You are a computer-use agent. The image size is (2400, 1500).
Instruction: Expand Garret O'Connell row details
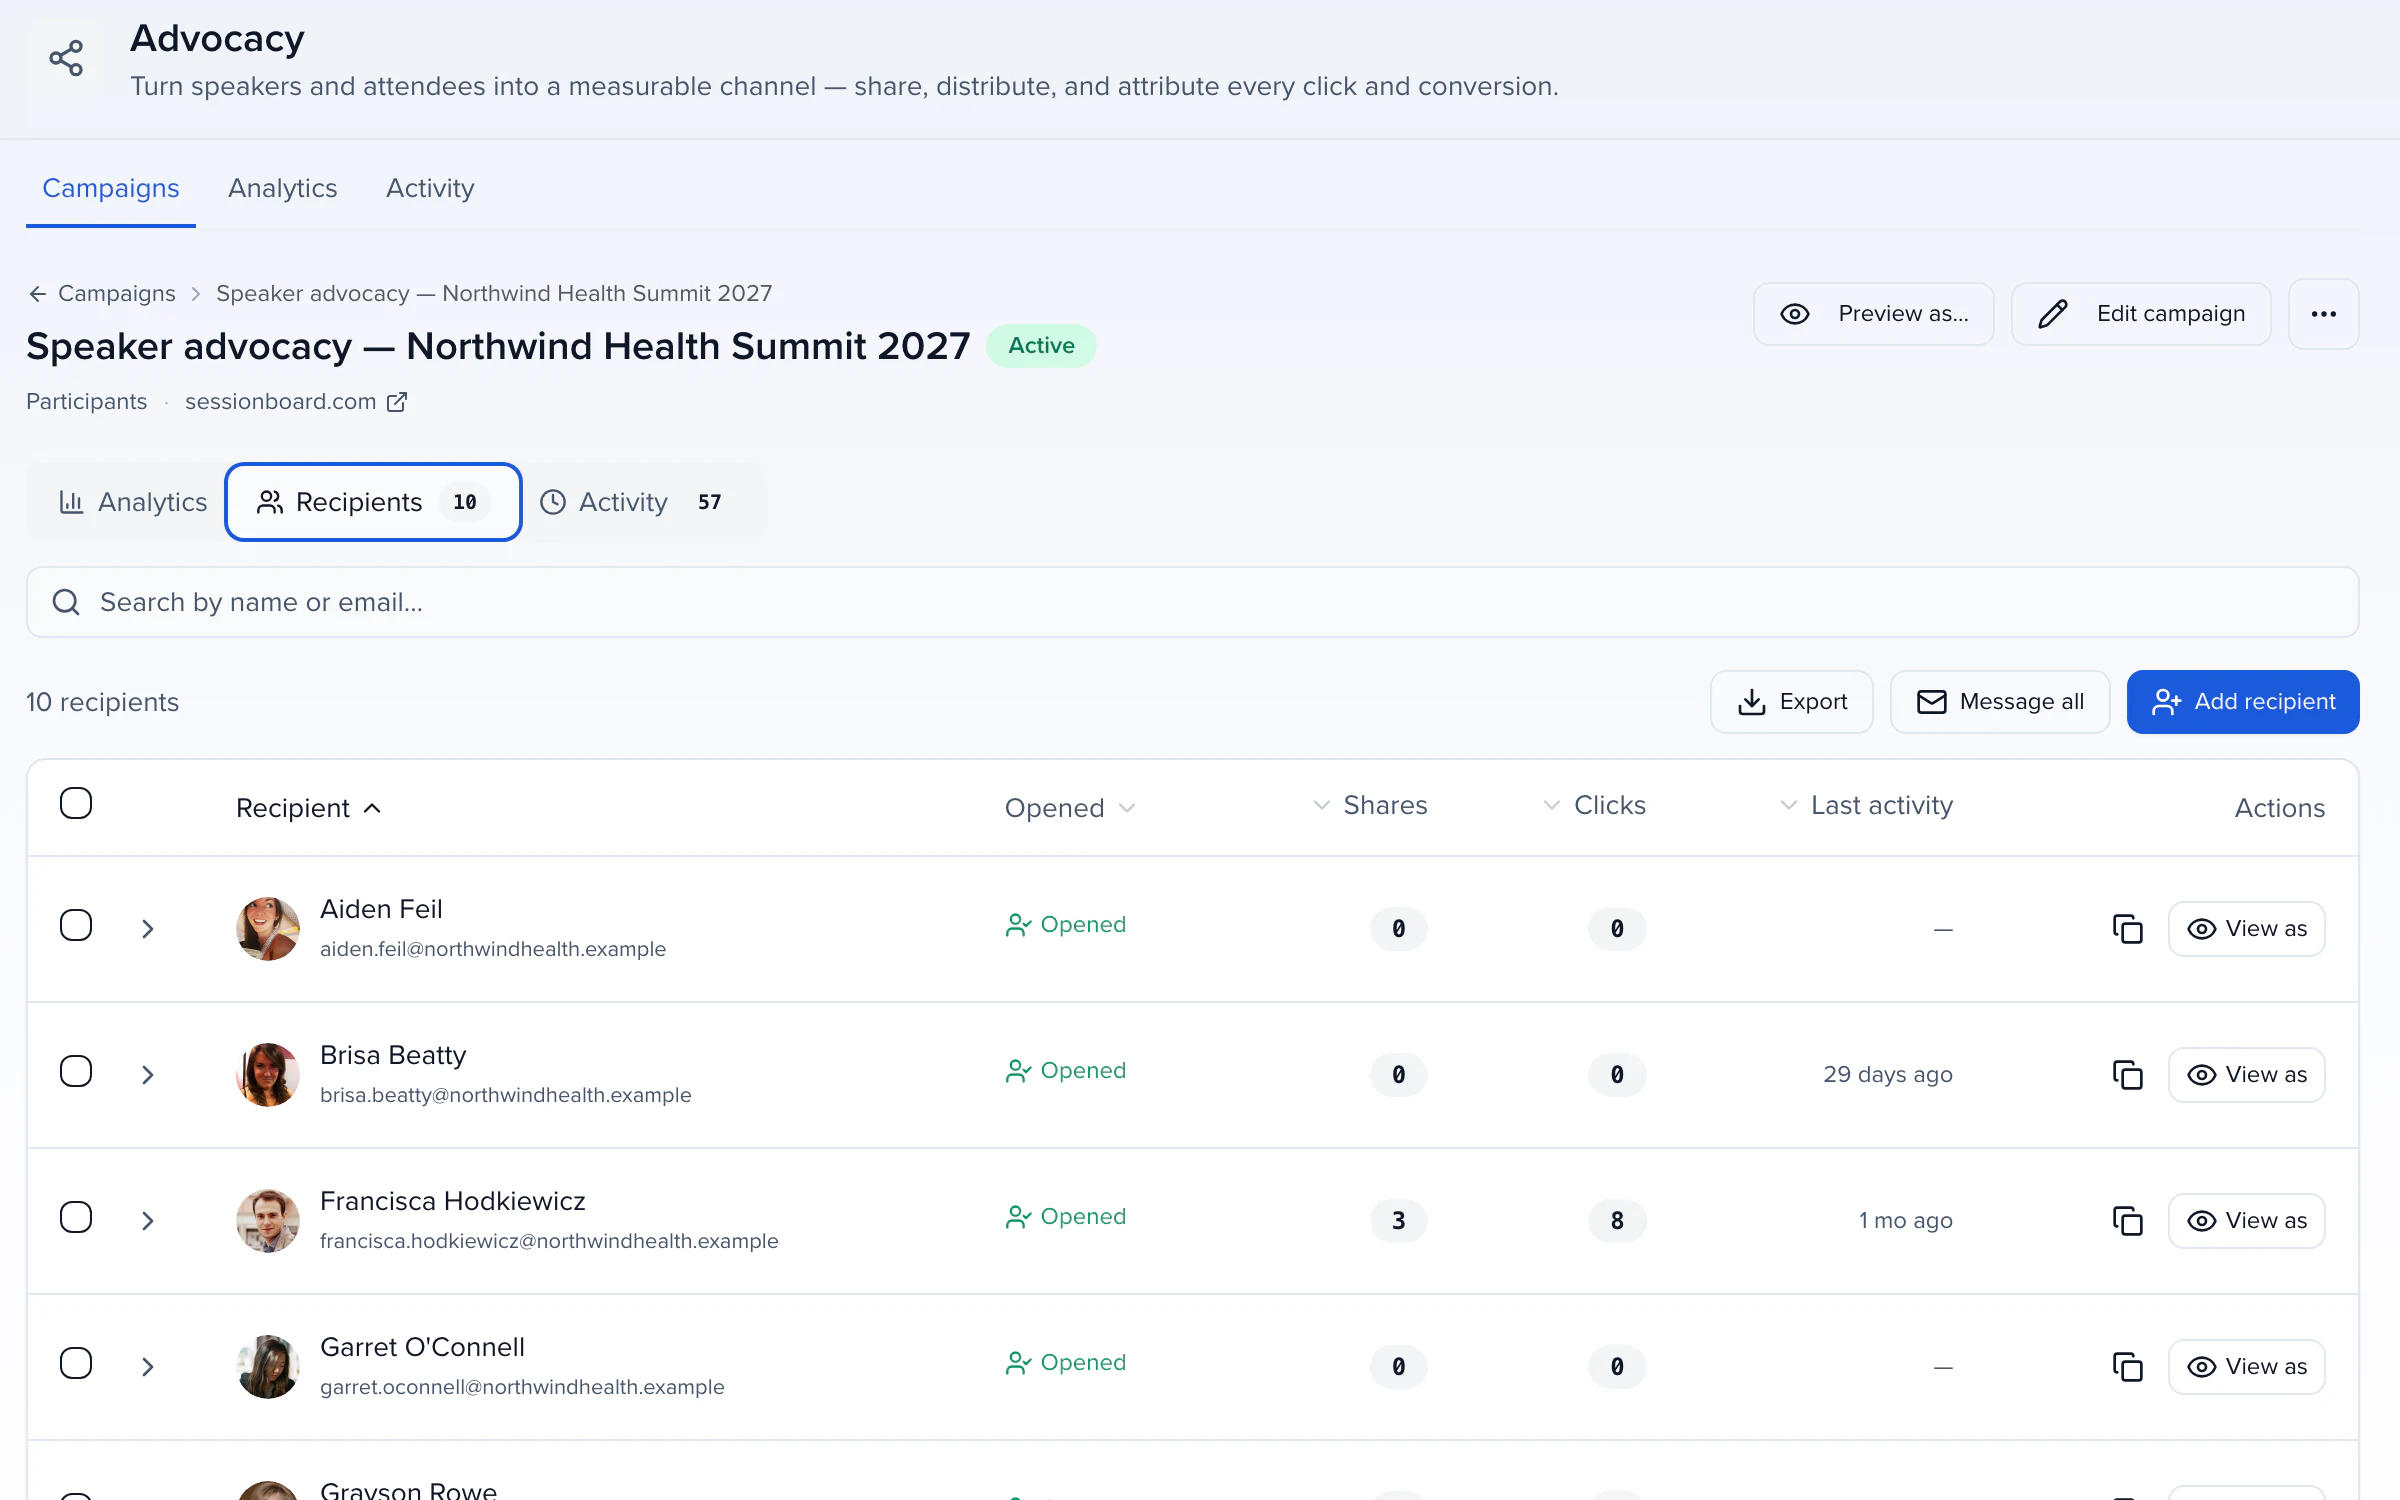148,1367
